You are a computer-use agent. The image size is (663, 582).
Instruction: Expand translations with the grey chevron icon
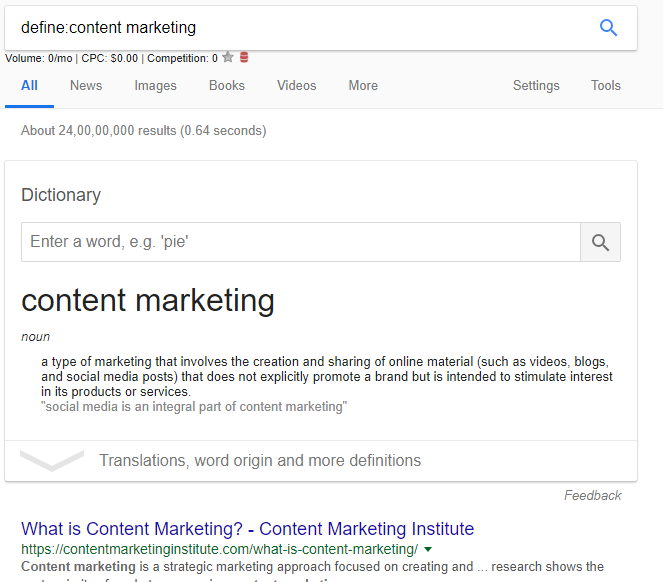52,461
